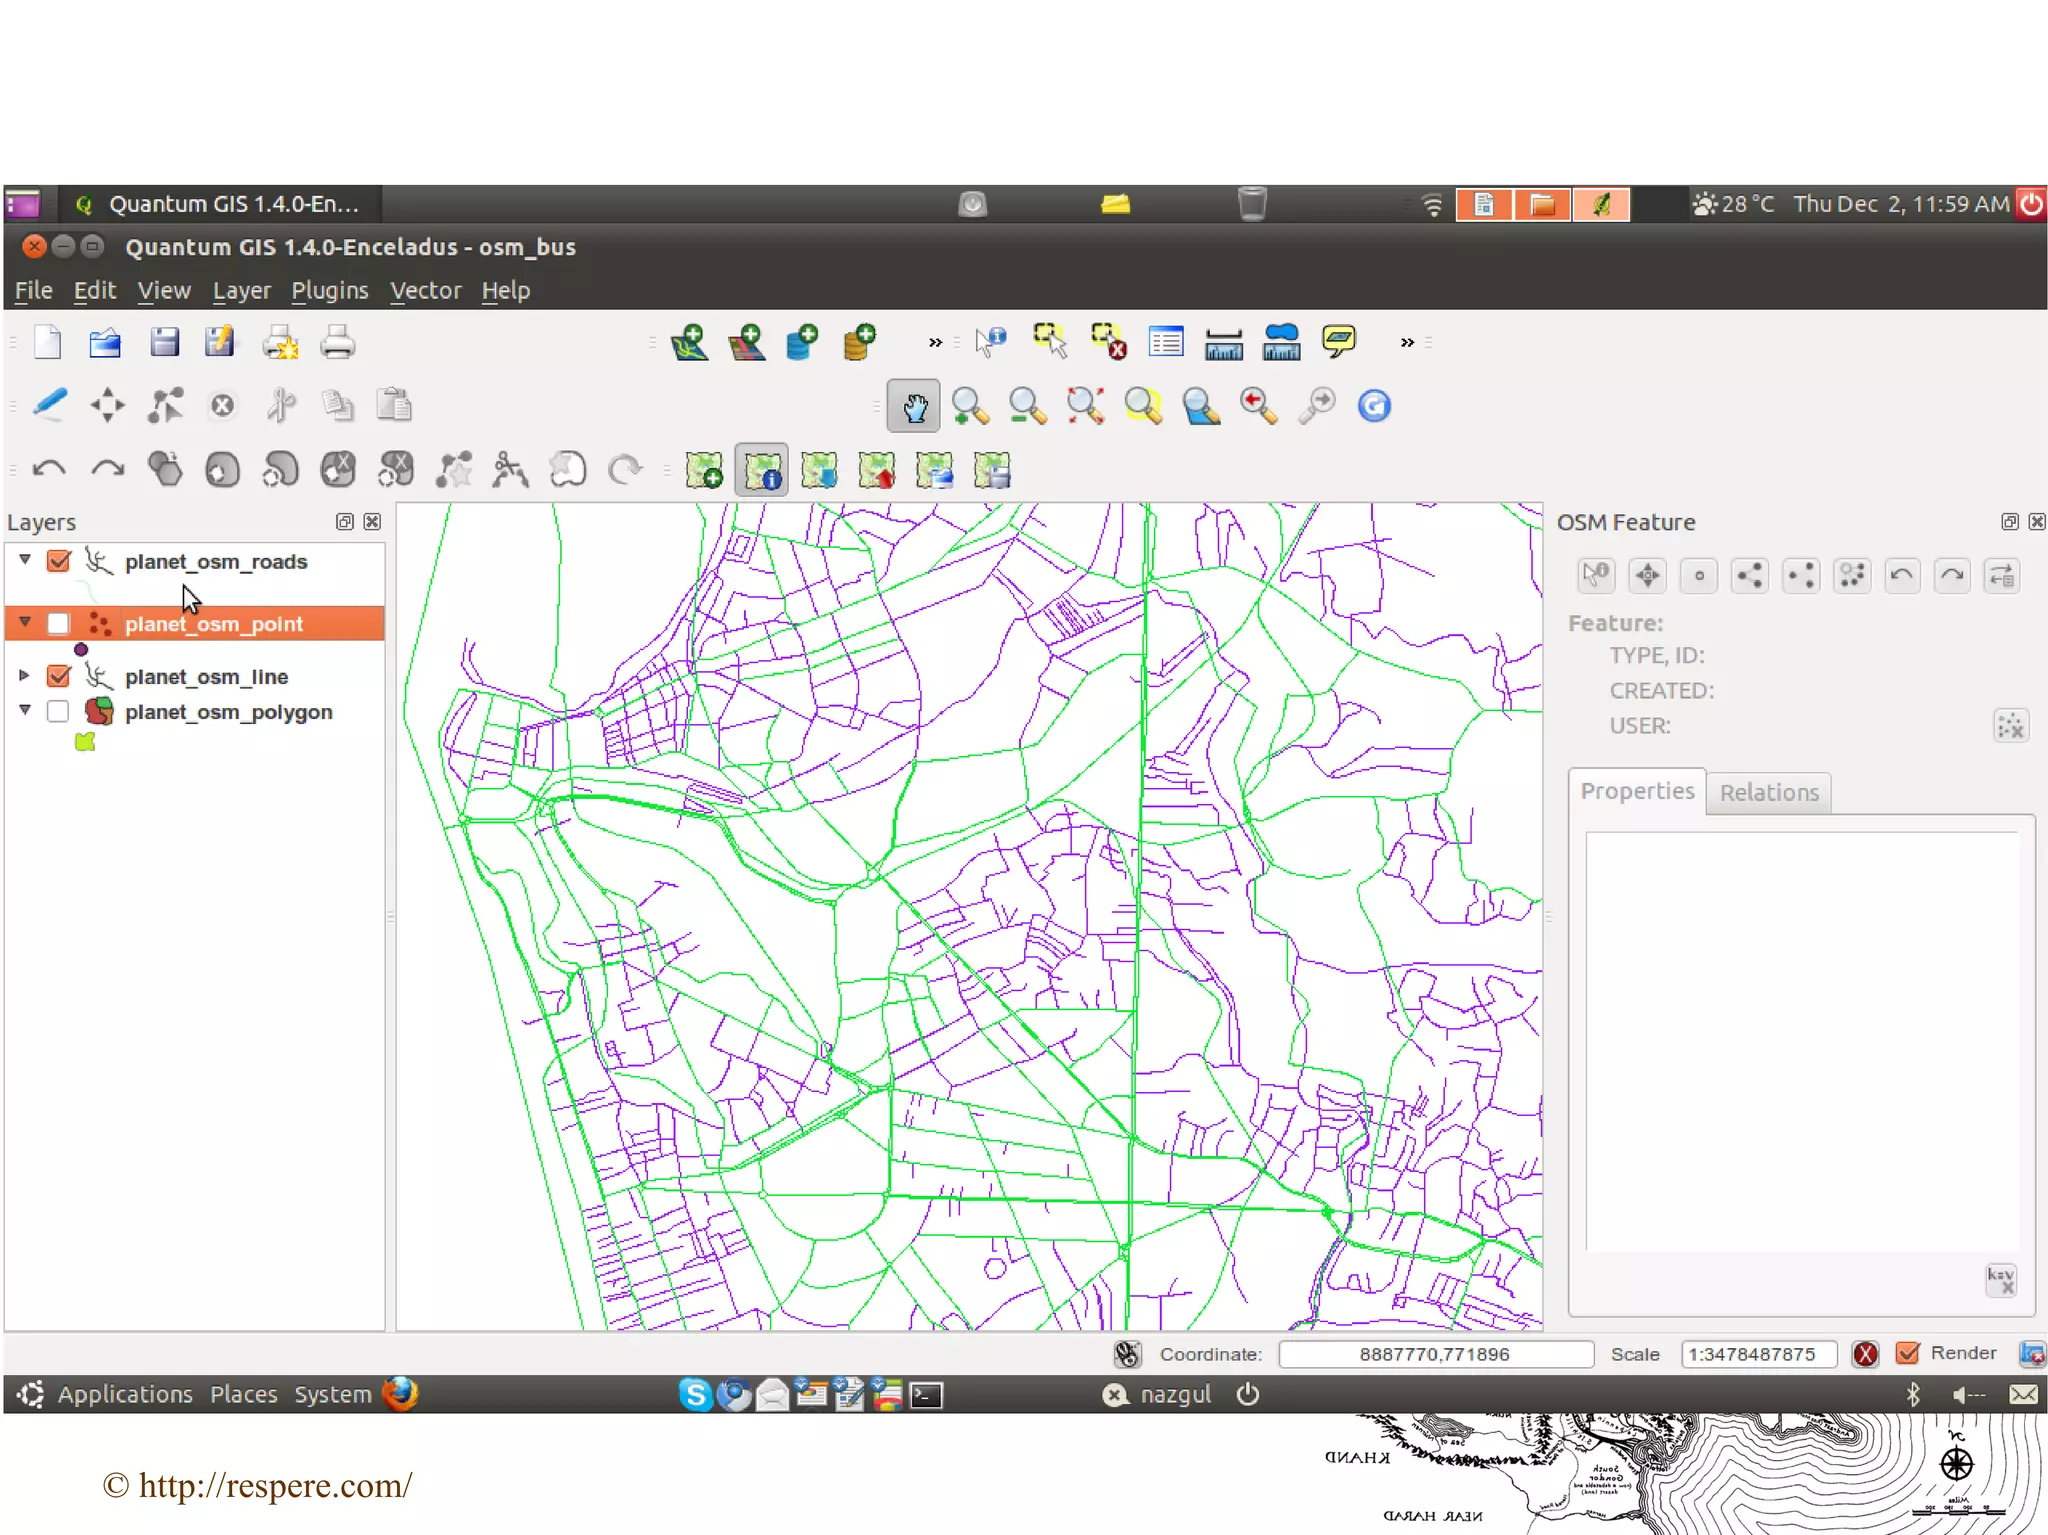Viewport: 2048px width, 1535px height.
Task: Click the Save Project floppy icon
Action: (164, 343)
